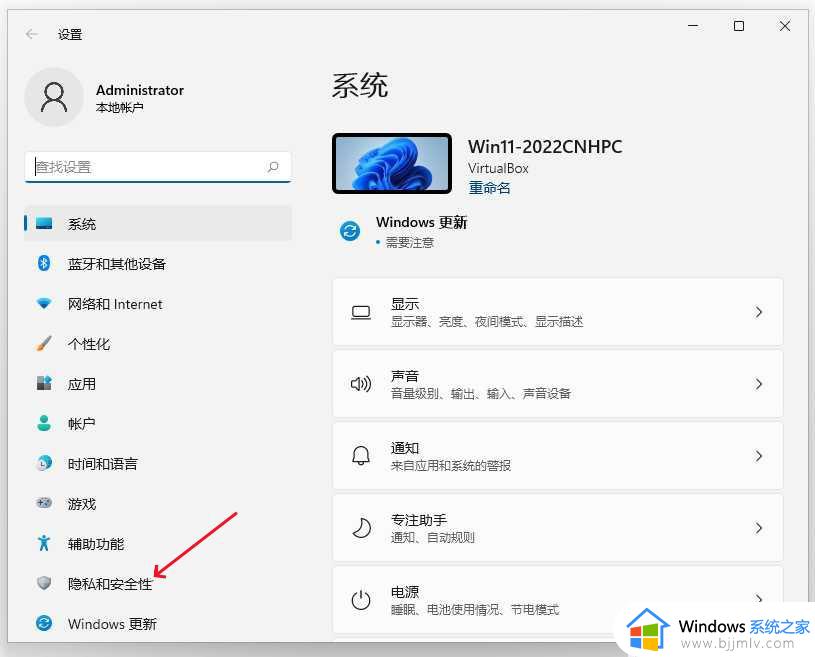
Task: Open 应用 settings page
Action: (158, 384)
